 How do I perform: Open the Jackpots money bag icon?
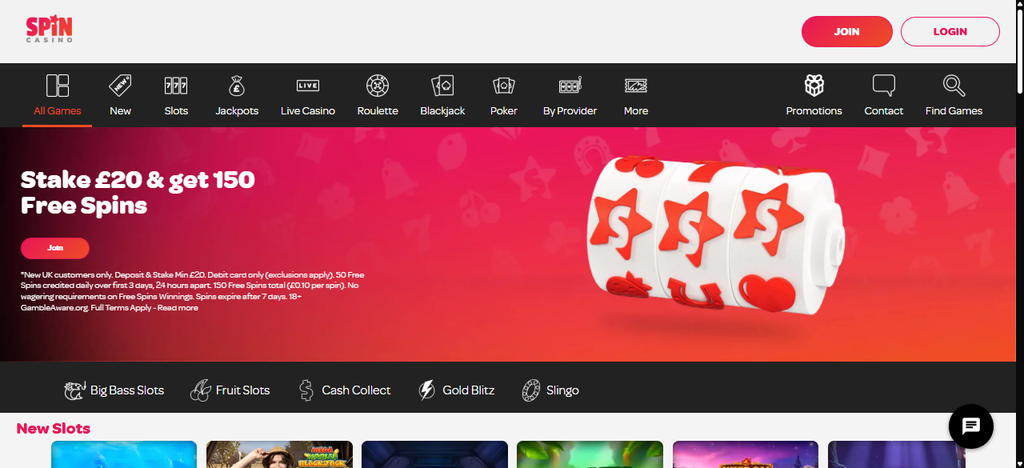237,86
